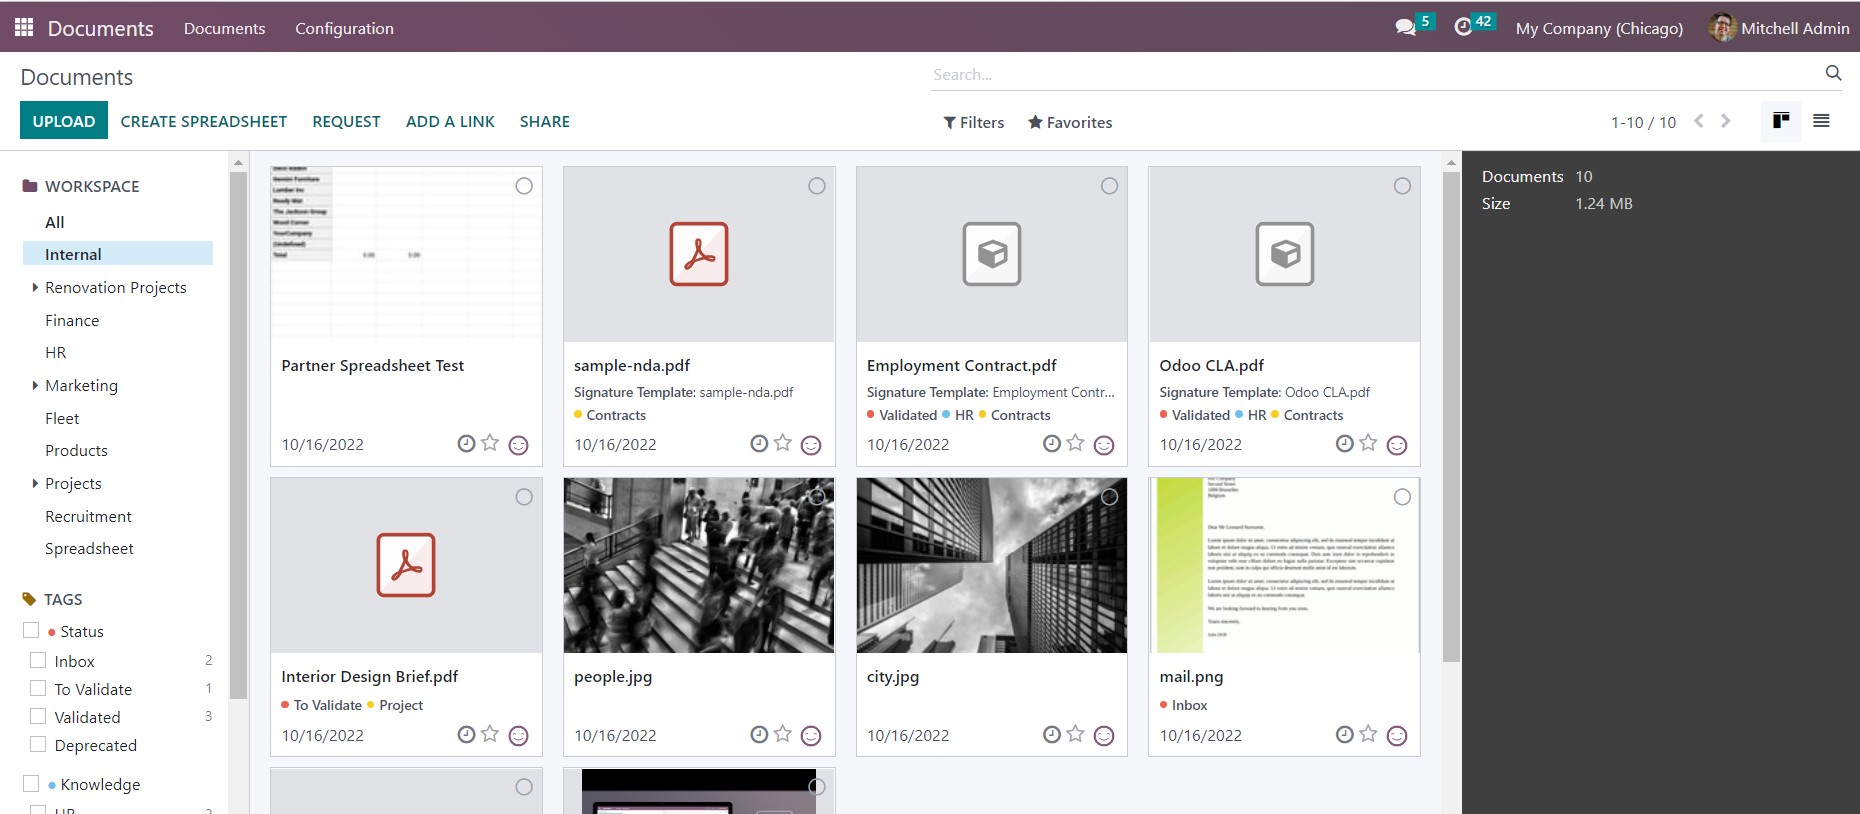
Task: Click the UPLOAD button
Action: point(64,121)
